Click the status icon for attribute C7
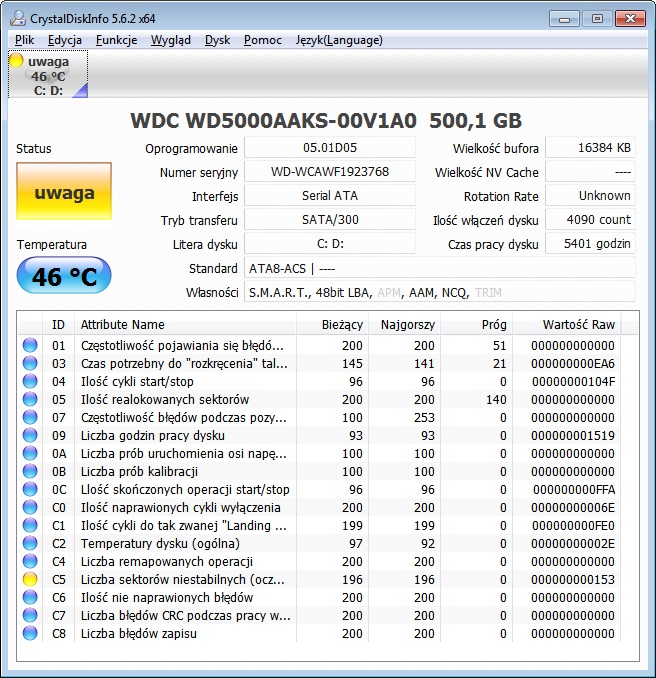This screenshot has height=678, width=656. pyautogui.click(x=30, y=615)
